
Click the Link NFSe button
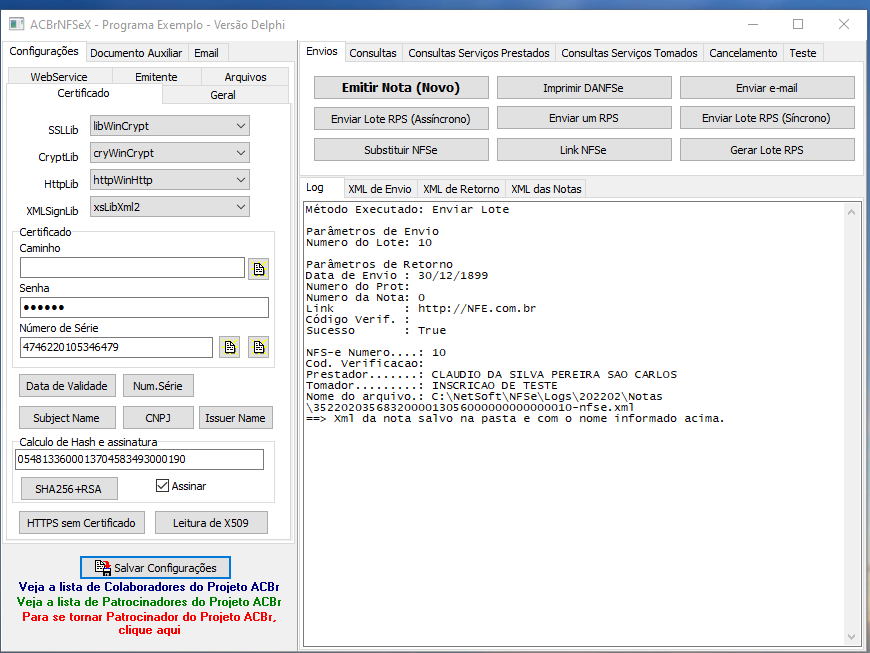(584, 150)
